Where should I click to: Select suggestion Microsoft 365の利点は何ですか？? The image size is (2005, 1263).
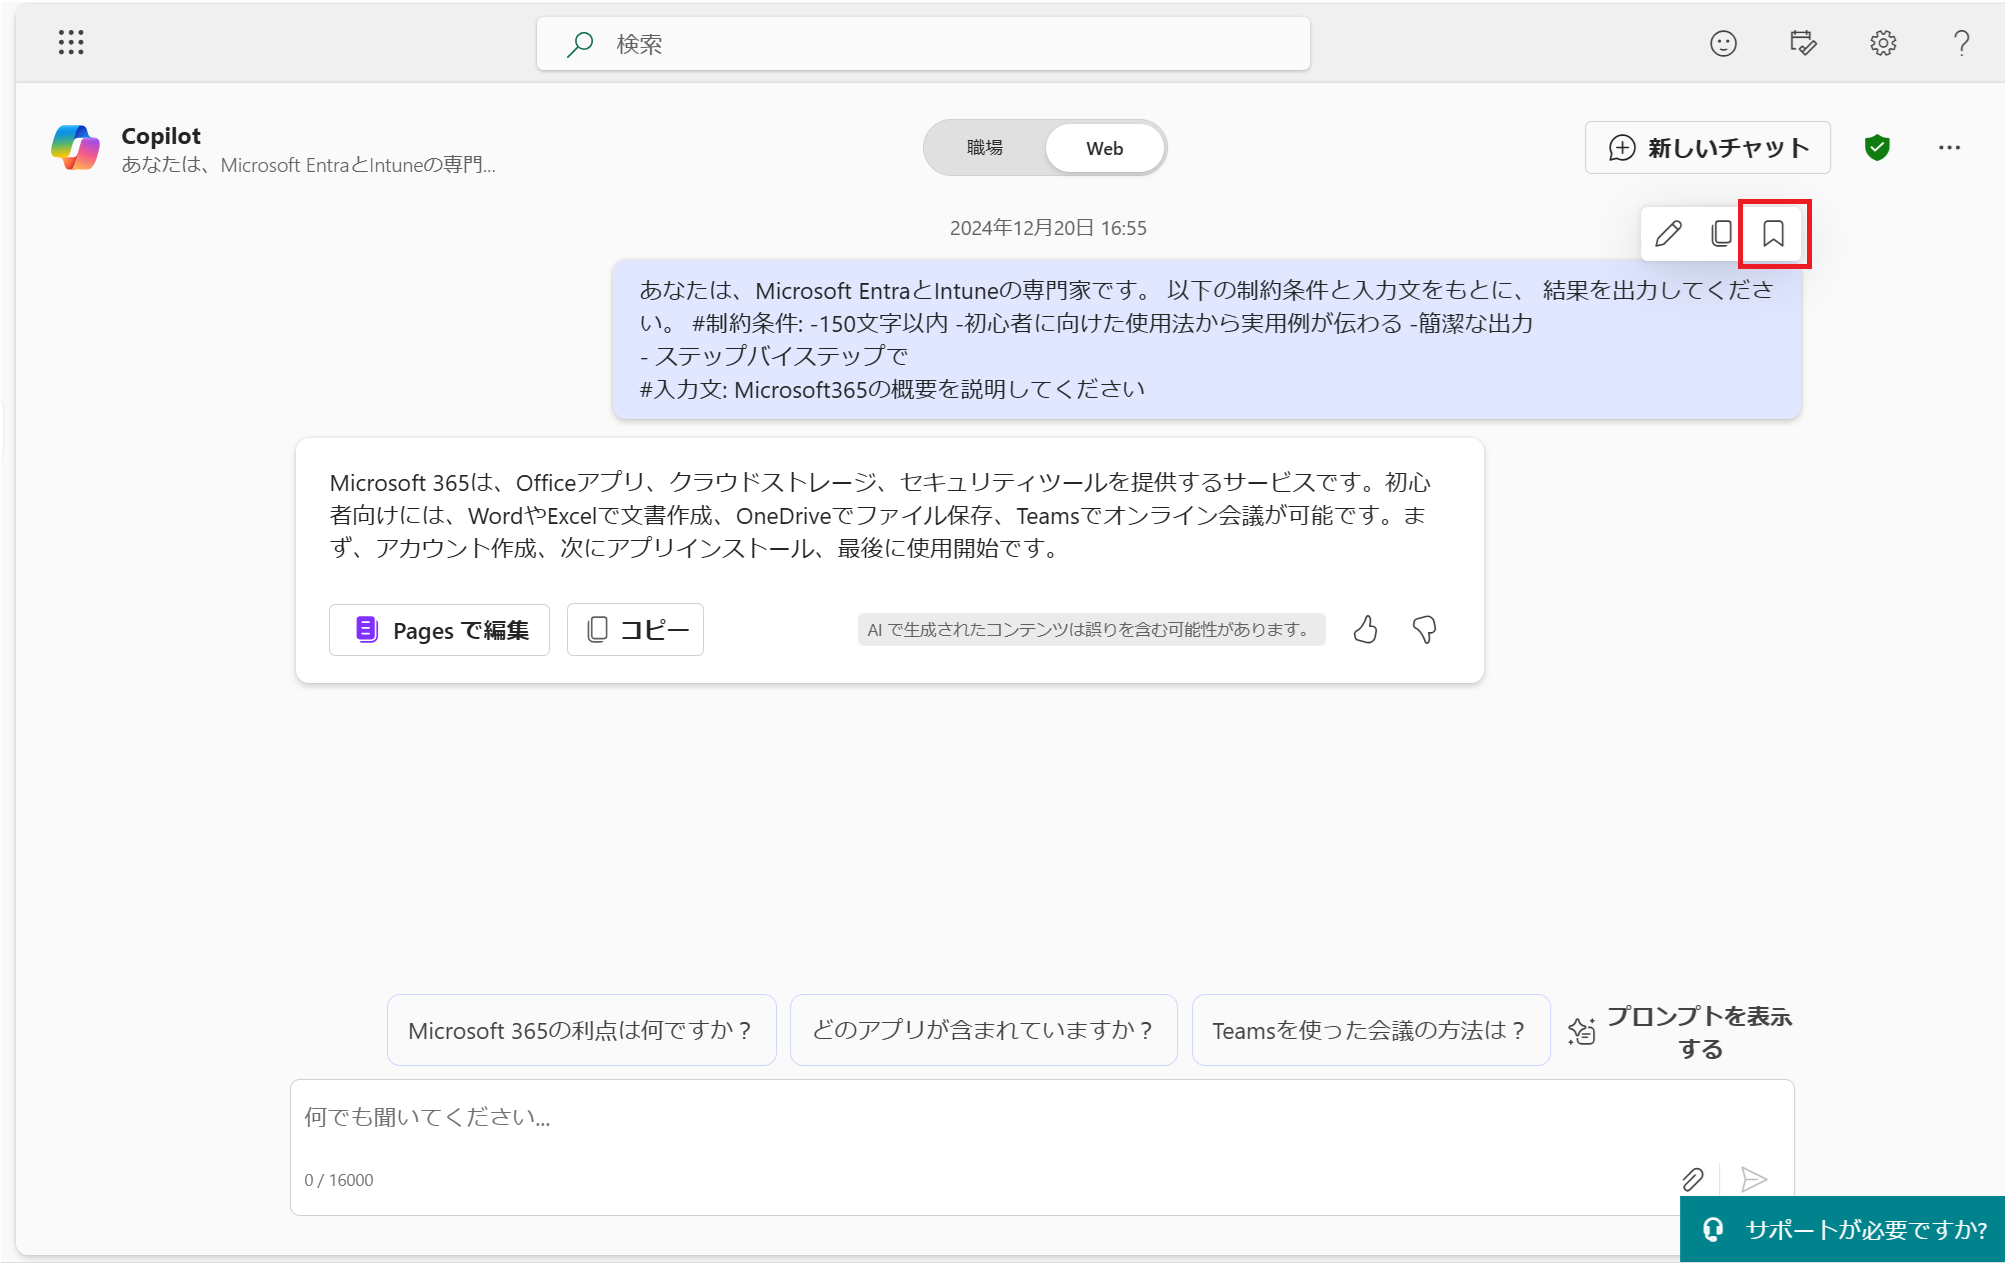(582, 1030)
